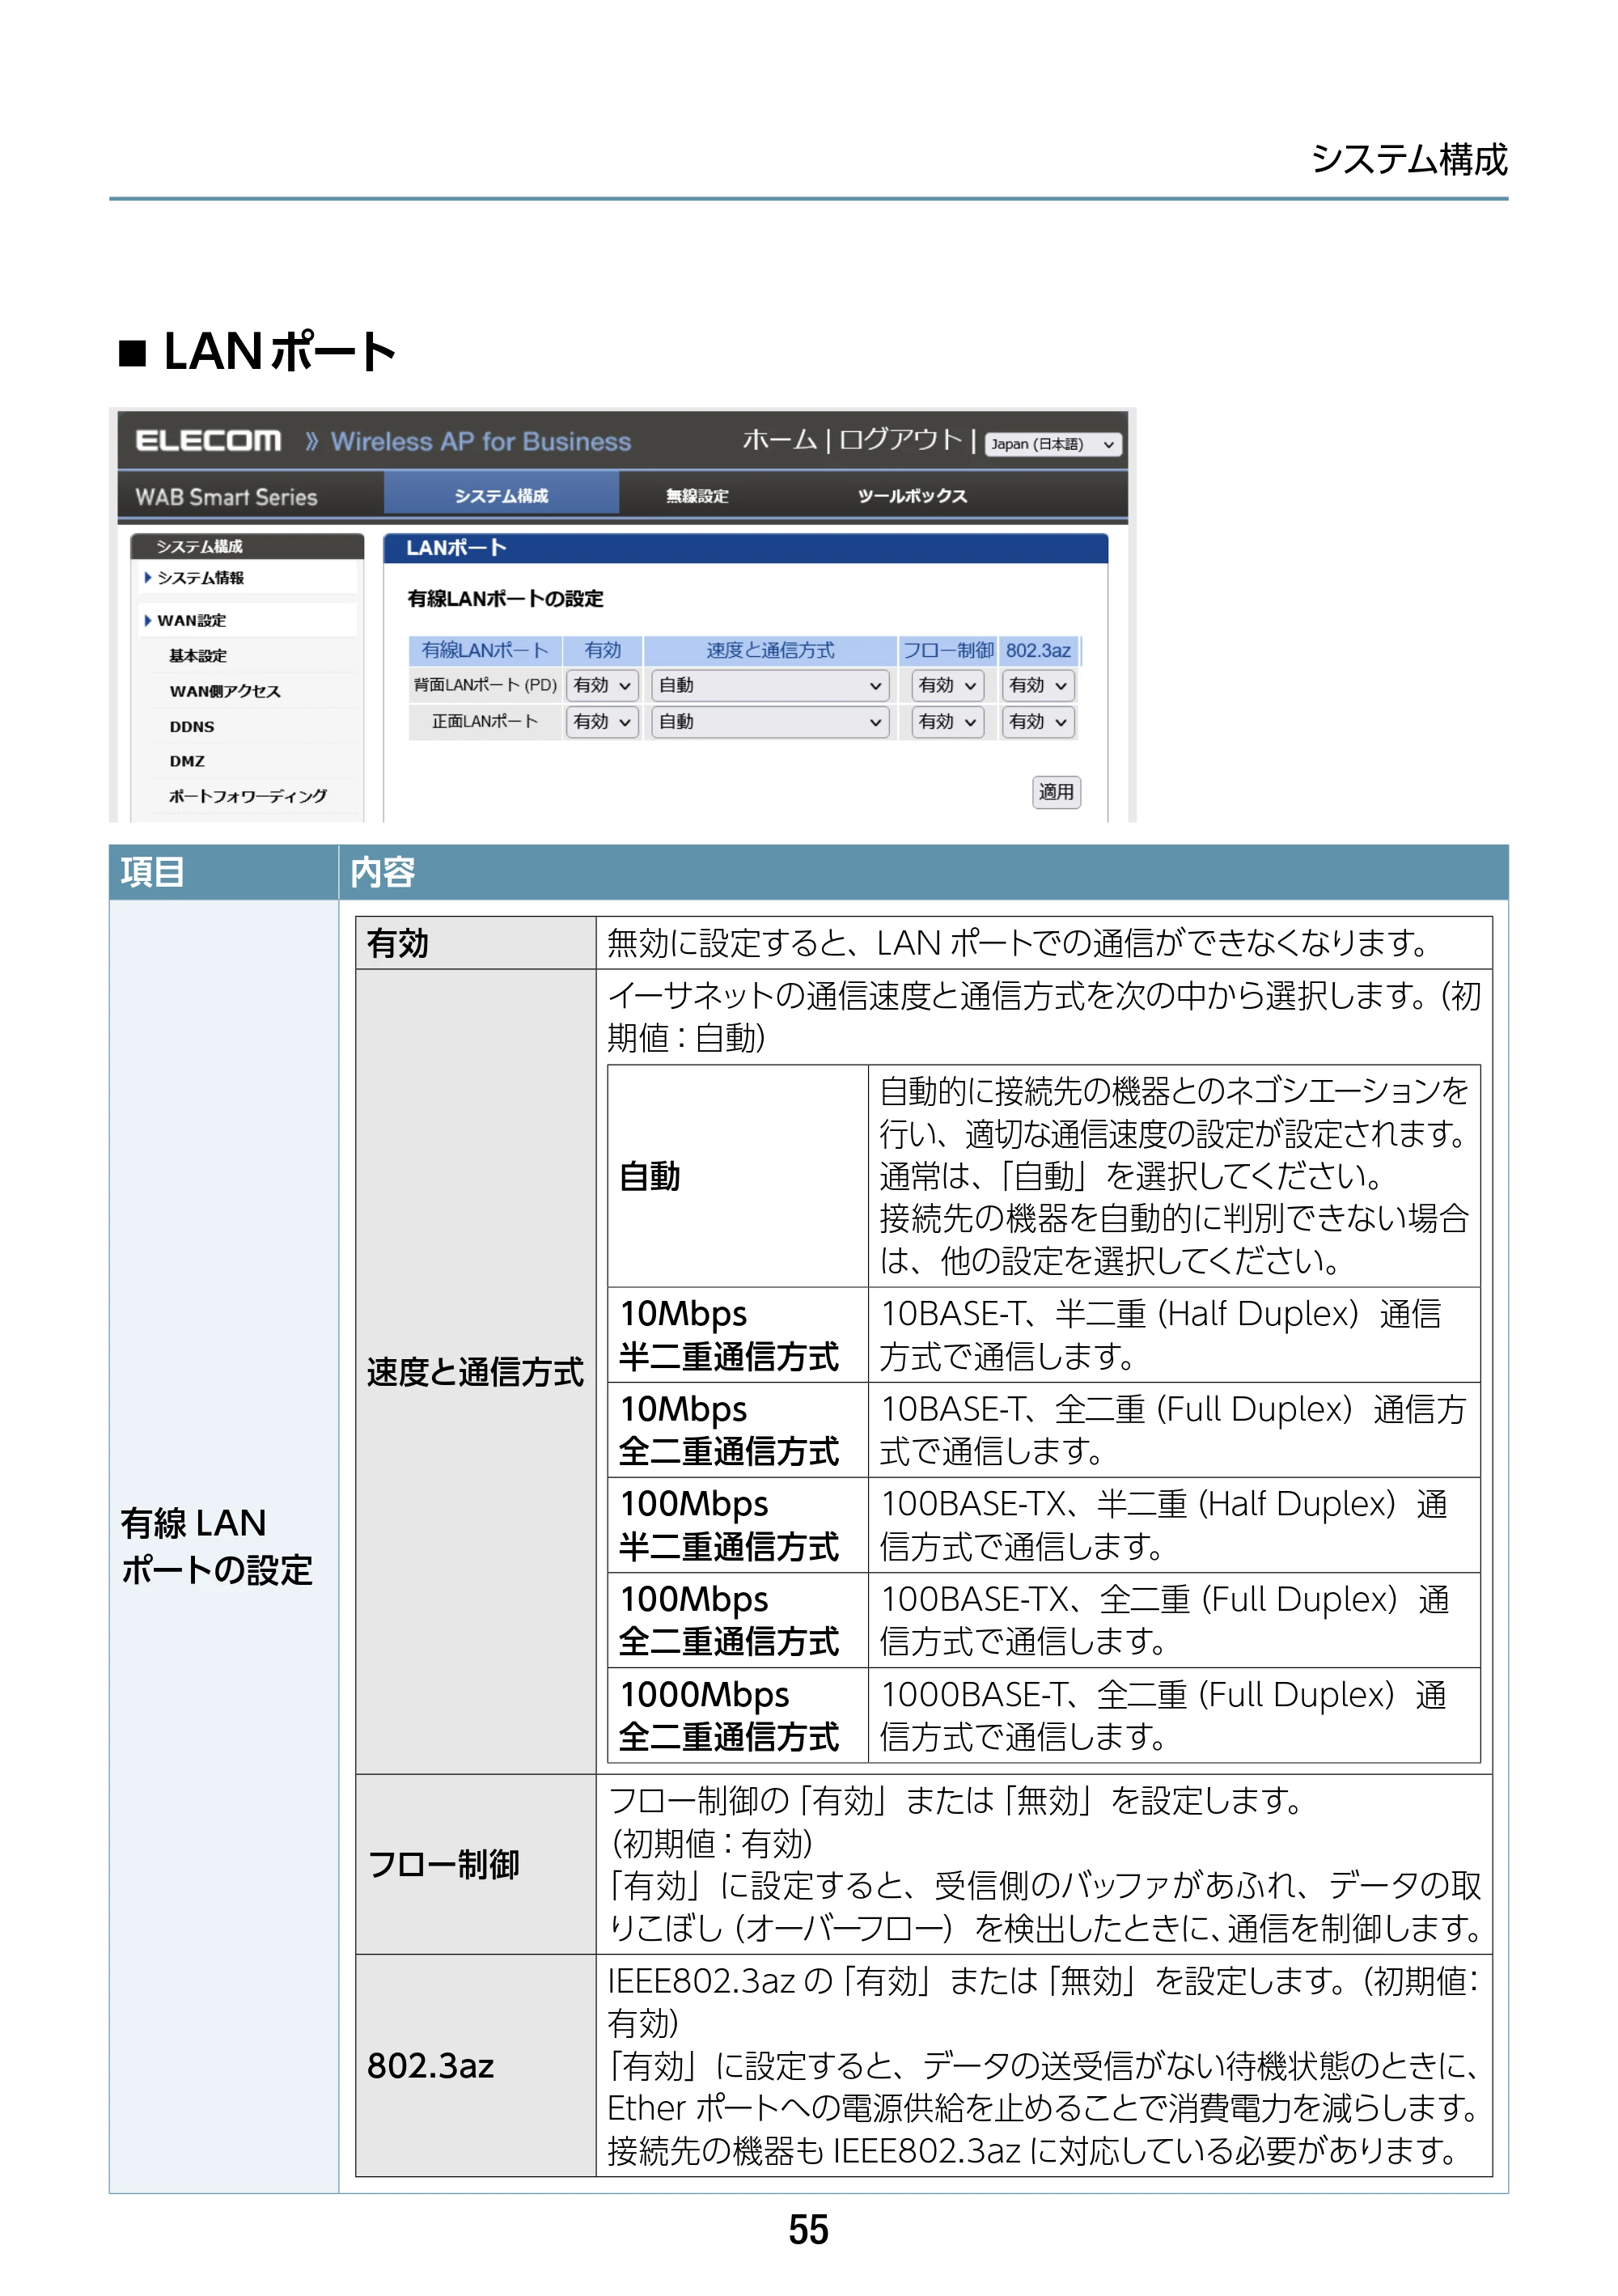1618x2296 pixels.
Task: Click the LANポート panel title
Action: [x=456, y=548]
